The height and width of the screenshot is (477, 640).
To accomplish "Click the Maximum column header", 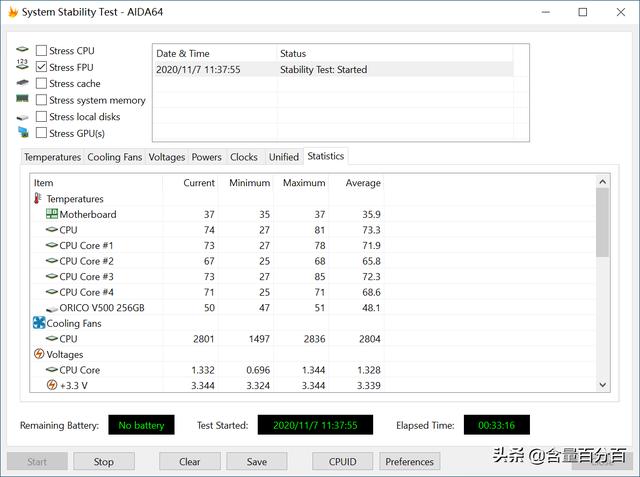I will [x=304, y=183].
